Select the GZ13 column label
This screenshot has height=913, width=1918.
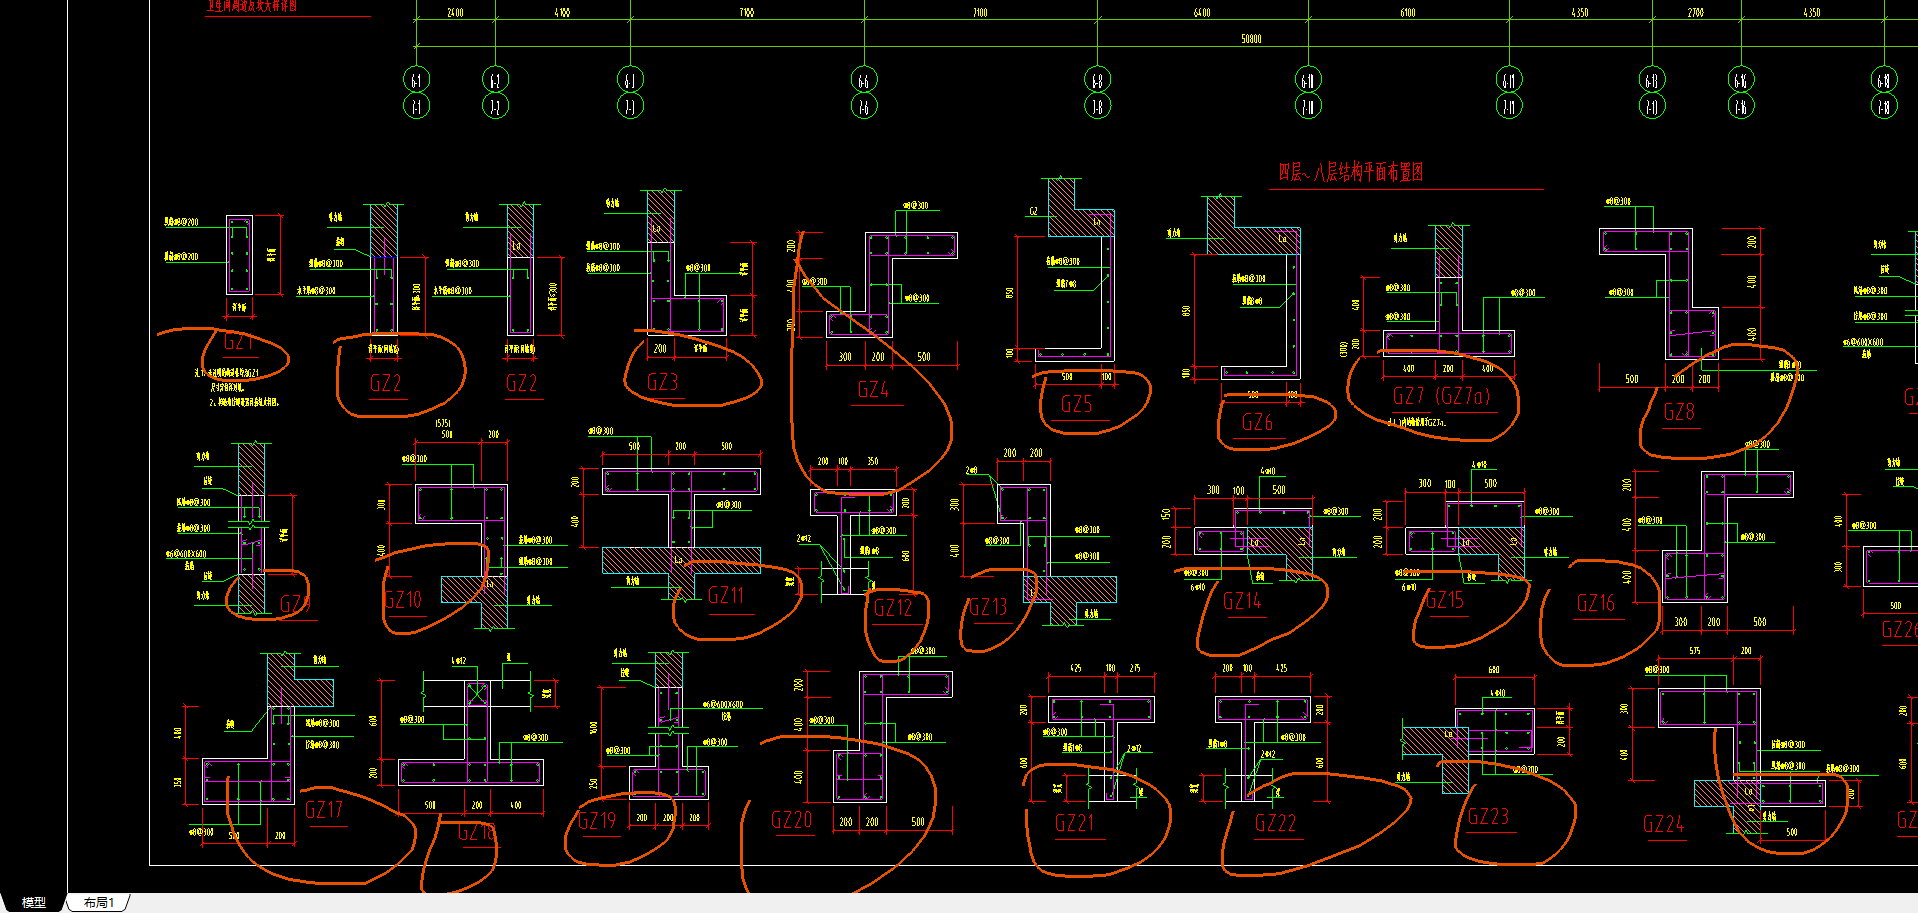coord(988,607)
